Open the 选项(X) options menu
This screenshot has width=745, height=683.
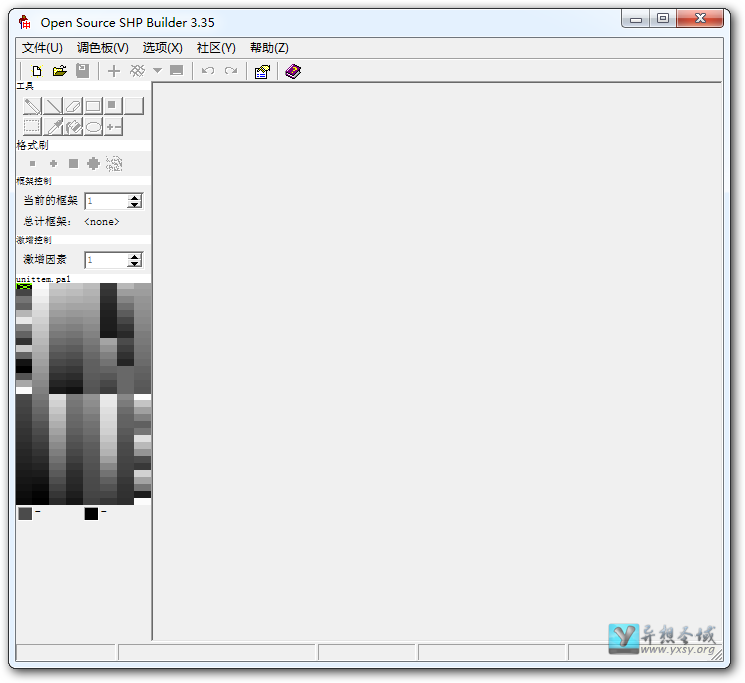tap(162, 48)
